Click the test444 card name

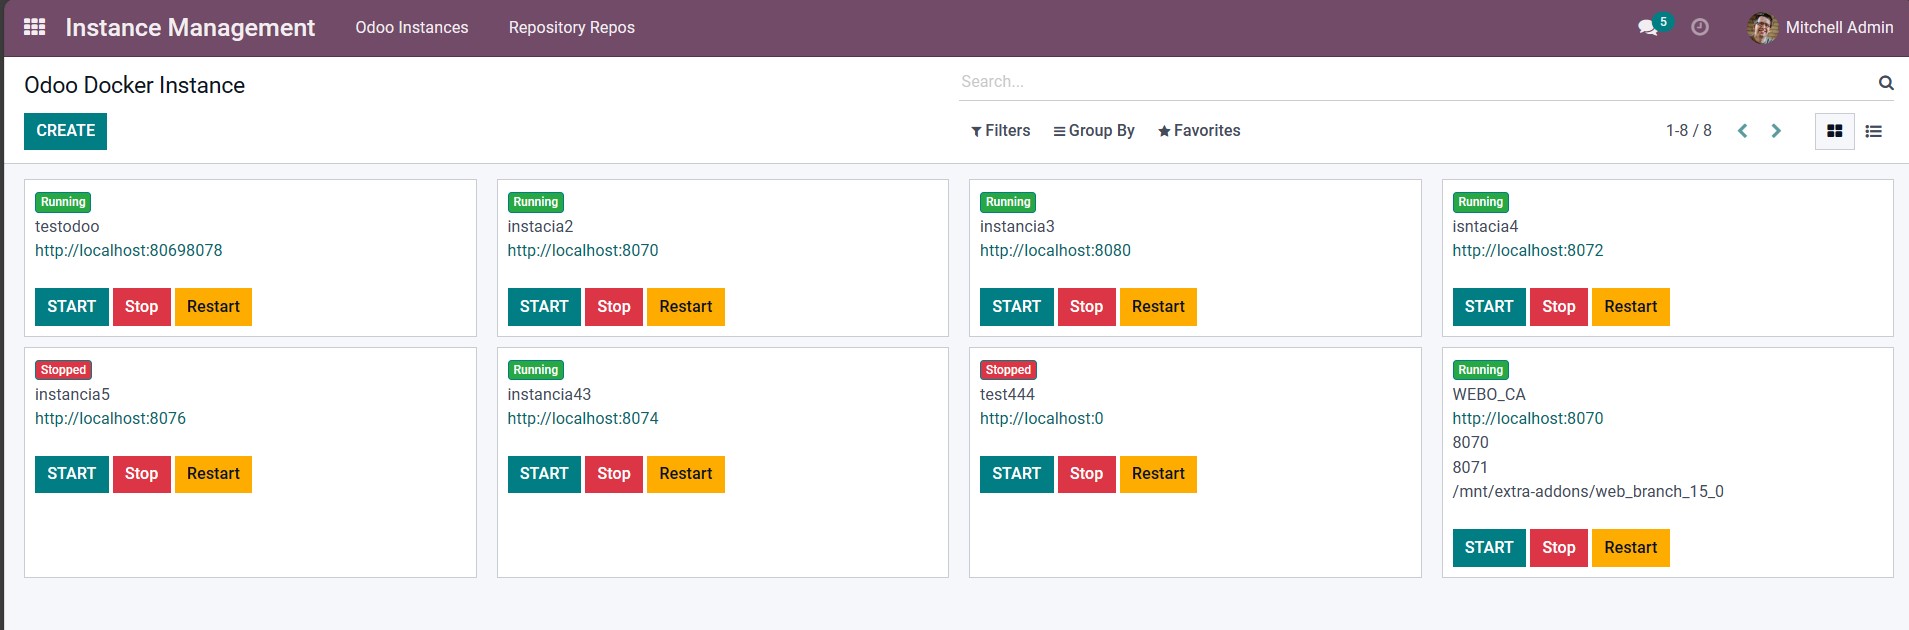[1007, 395]
